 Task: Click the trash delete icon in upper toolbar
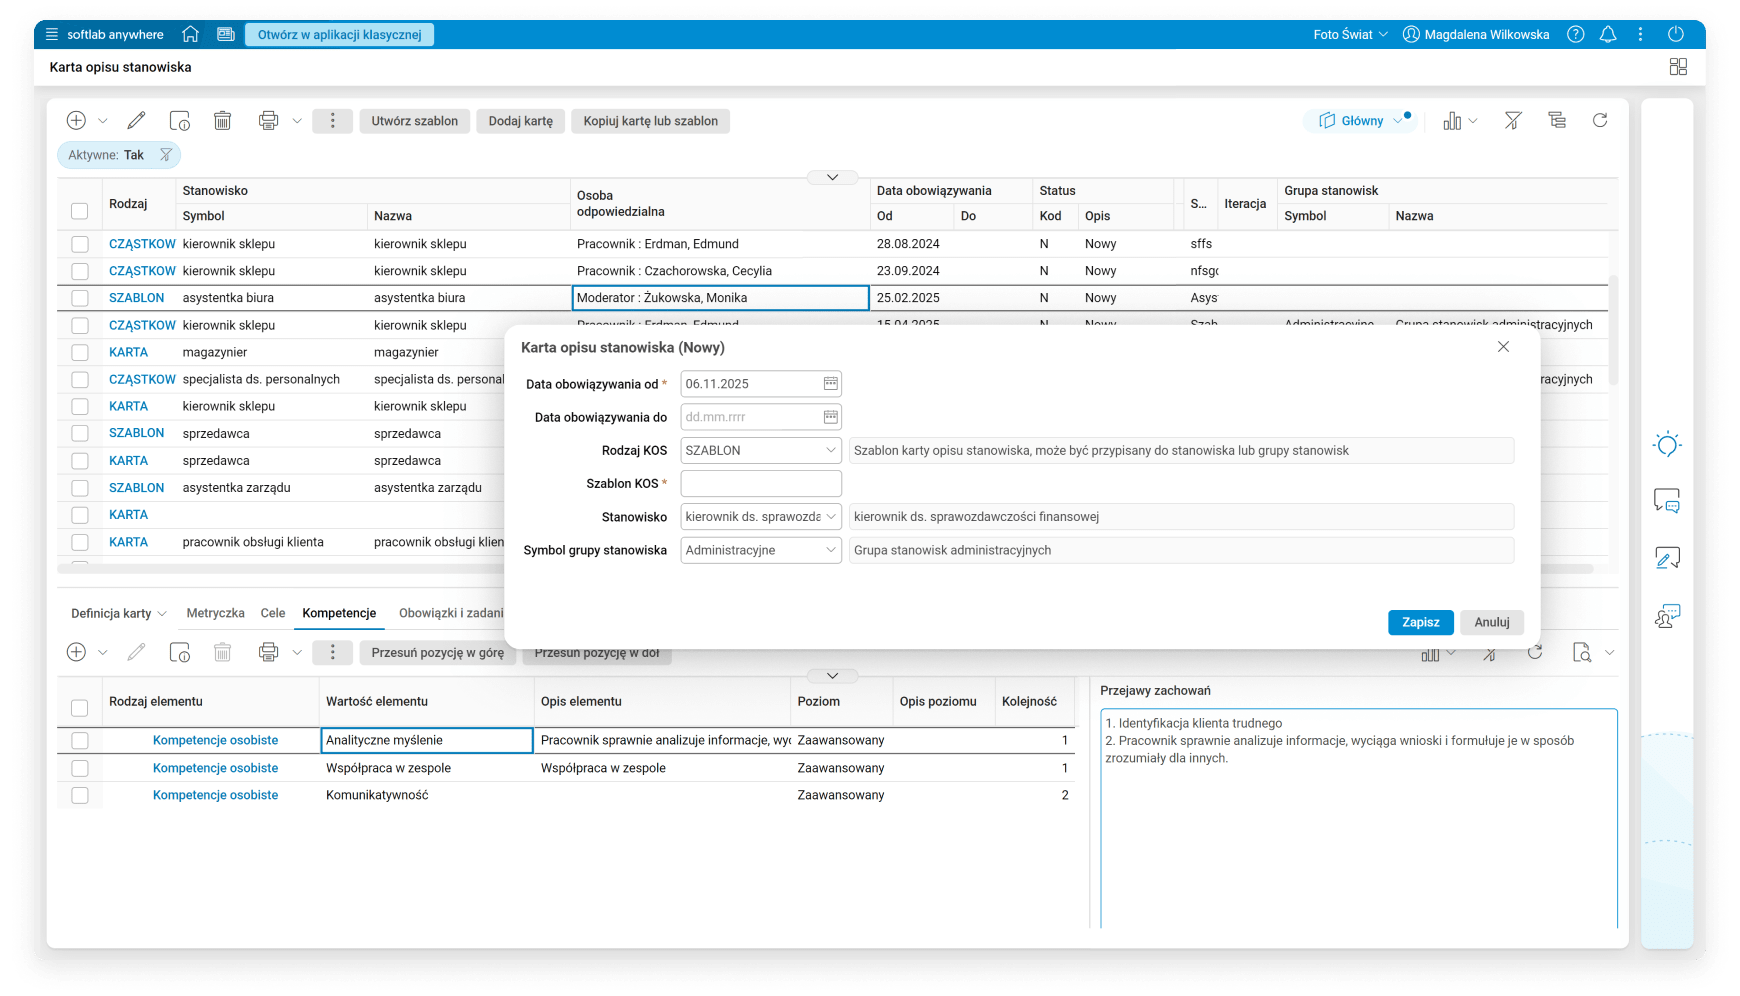[222, 121]
